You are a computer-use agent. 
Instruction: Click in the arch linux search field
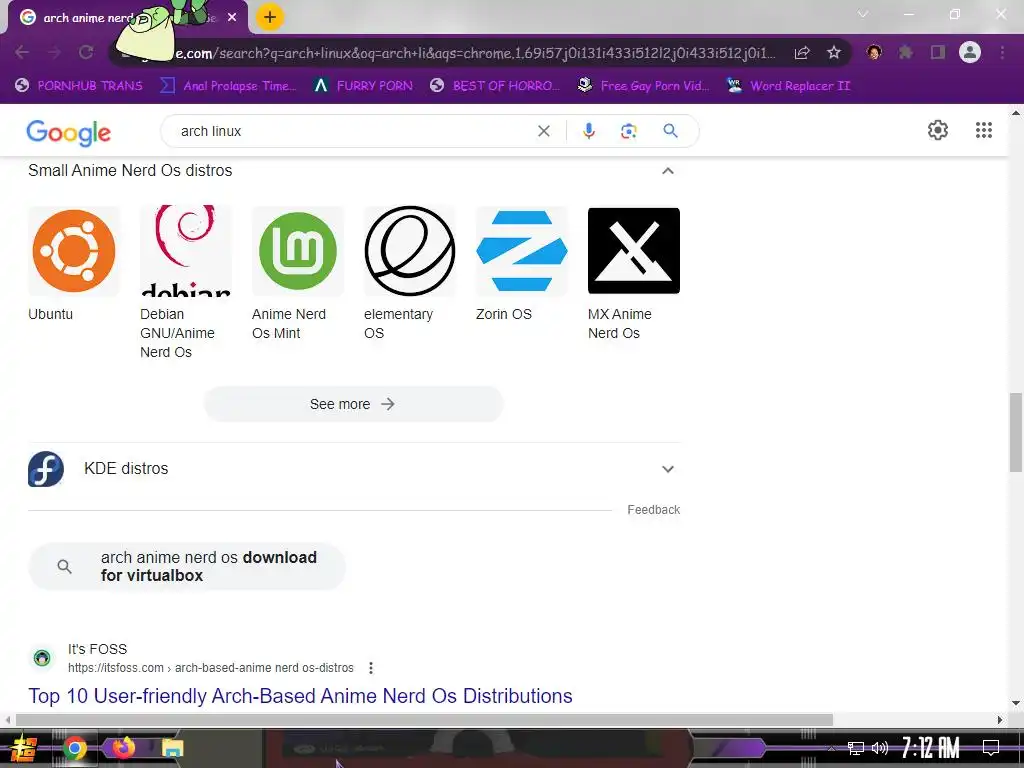pos(353,131)
